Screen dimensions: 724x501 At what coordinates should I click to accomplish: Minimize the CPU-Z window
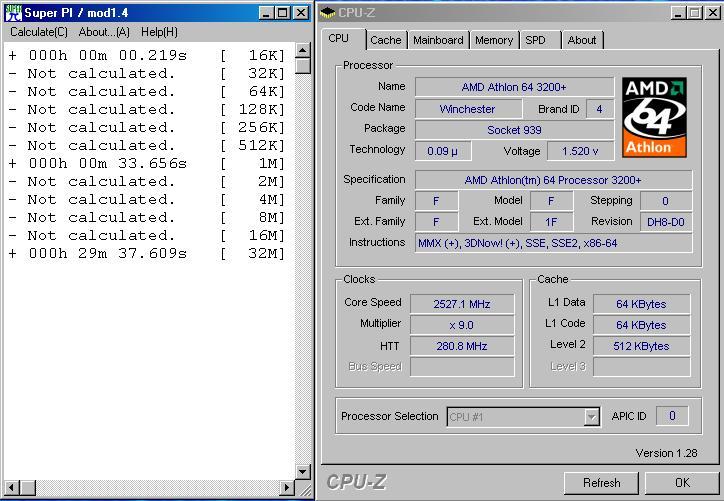[678, 13]
